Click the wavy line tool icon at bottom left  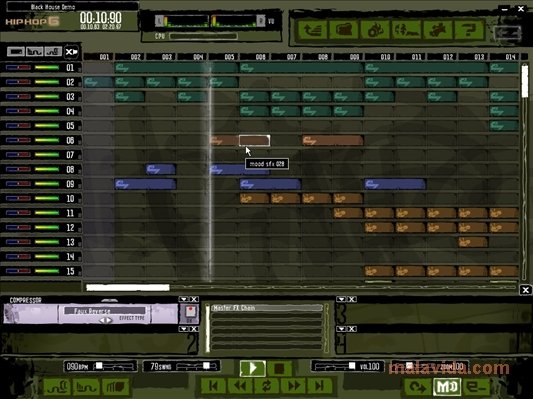pyautogui.click(x=57, y=386)
